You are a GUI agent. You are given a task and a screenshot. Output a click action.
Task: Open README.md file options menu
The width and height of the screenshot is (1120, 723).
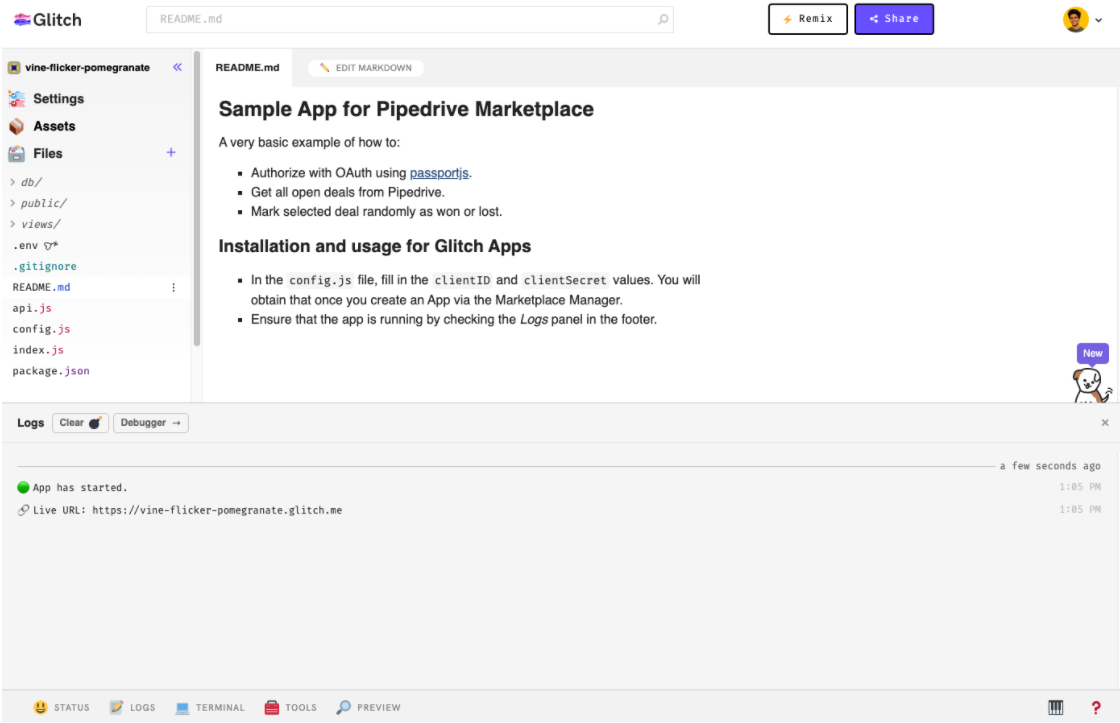tap(174, 287)
